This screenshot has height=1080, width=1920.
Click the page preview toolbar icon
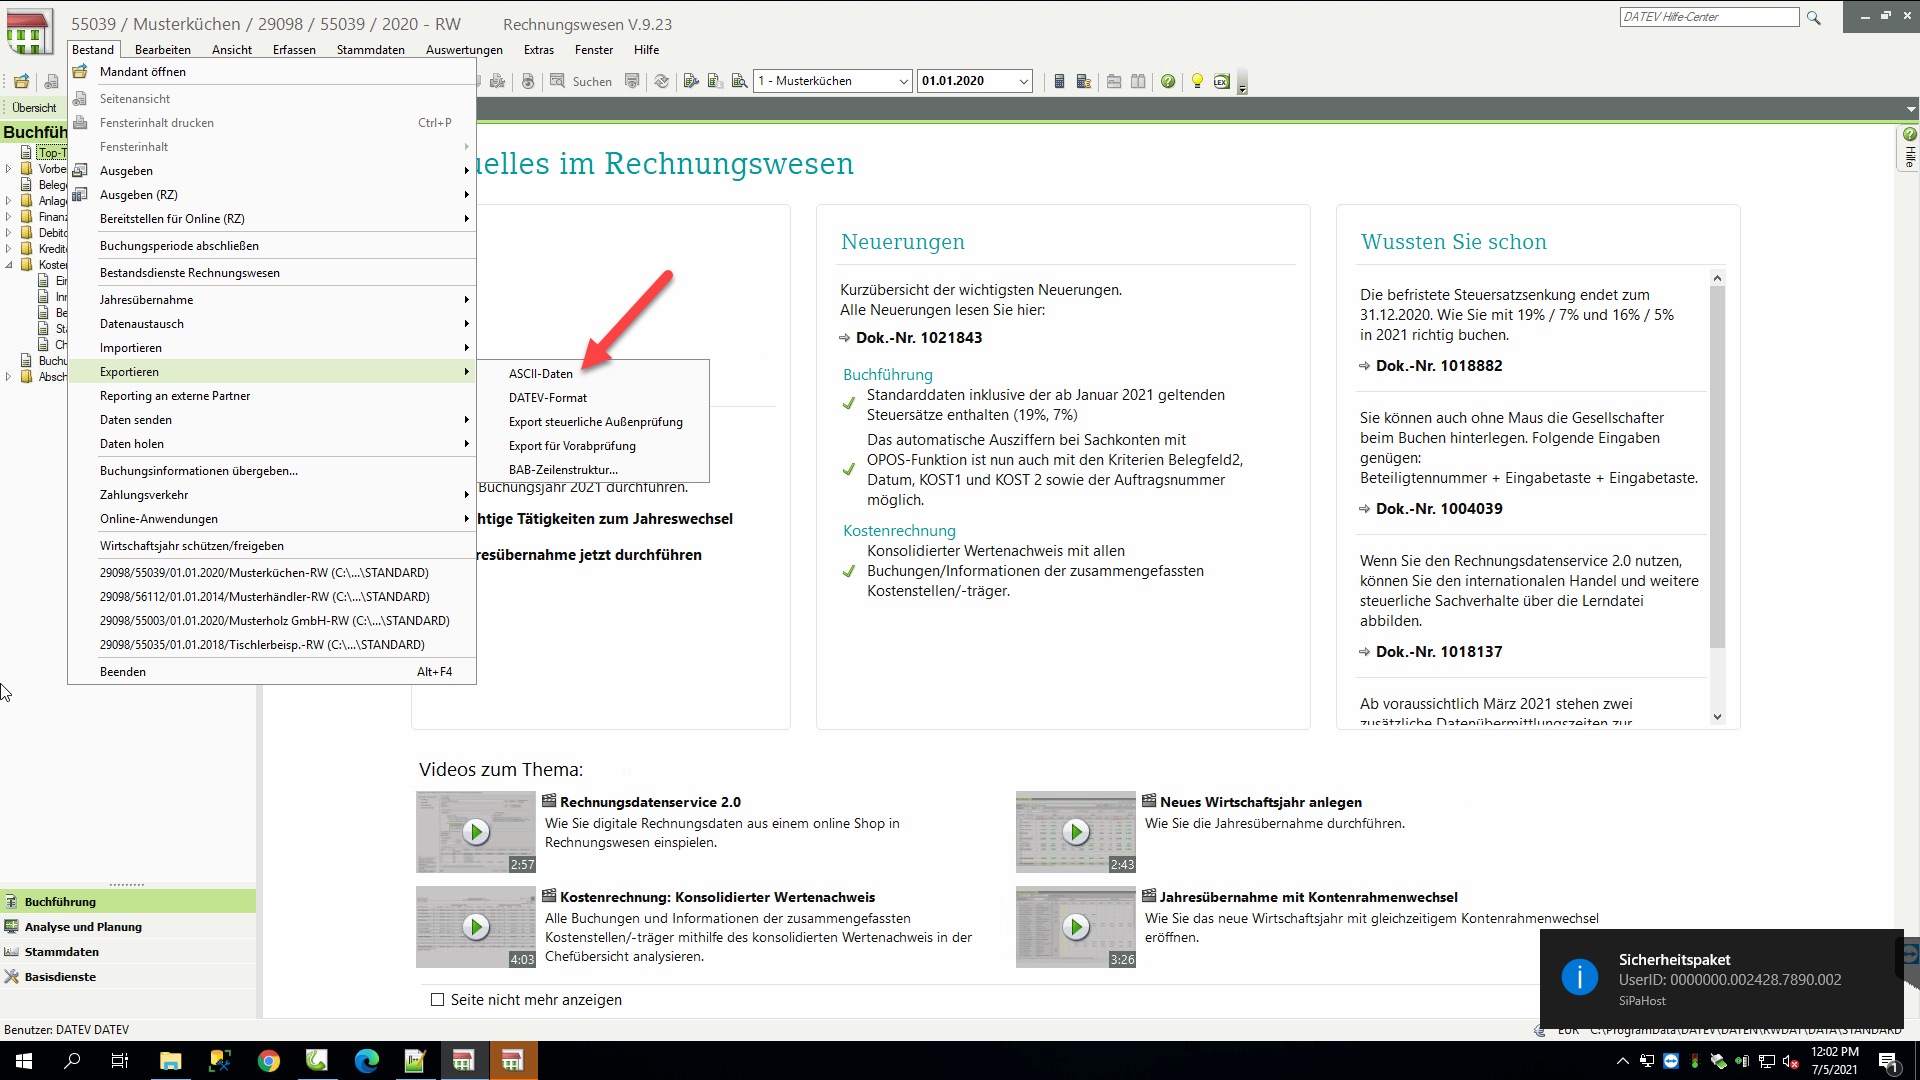click(x=527, y=82)
